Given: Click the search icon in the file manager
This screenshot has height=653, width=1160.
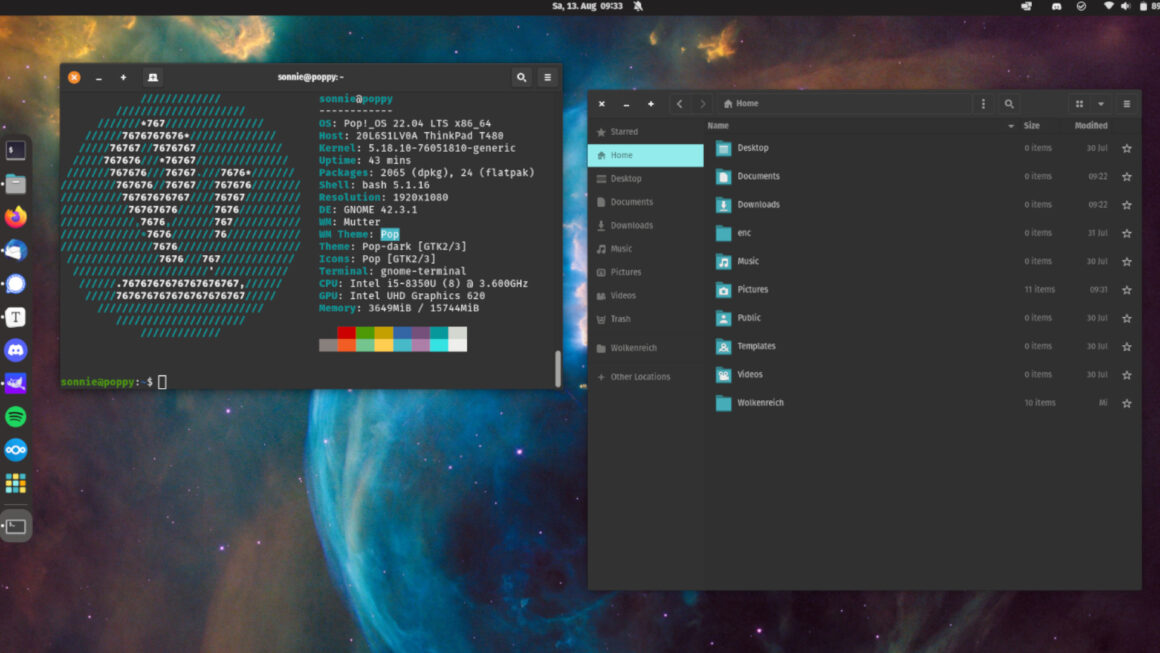Looking at the screenshot, I should point(1009,104).
